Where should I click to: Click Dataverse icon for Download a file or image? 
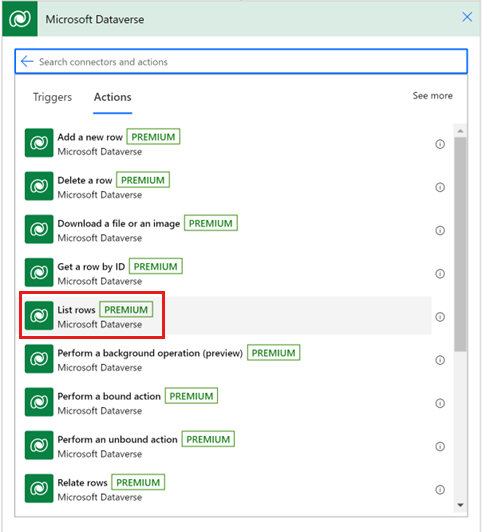pyautogui.click(x=39, y=229)
